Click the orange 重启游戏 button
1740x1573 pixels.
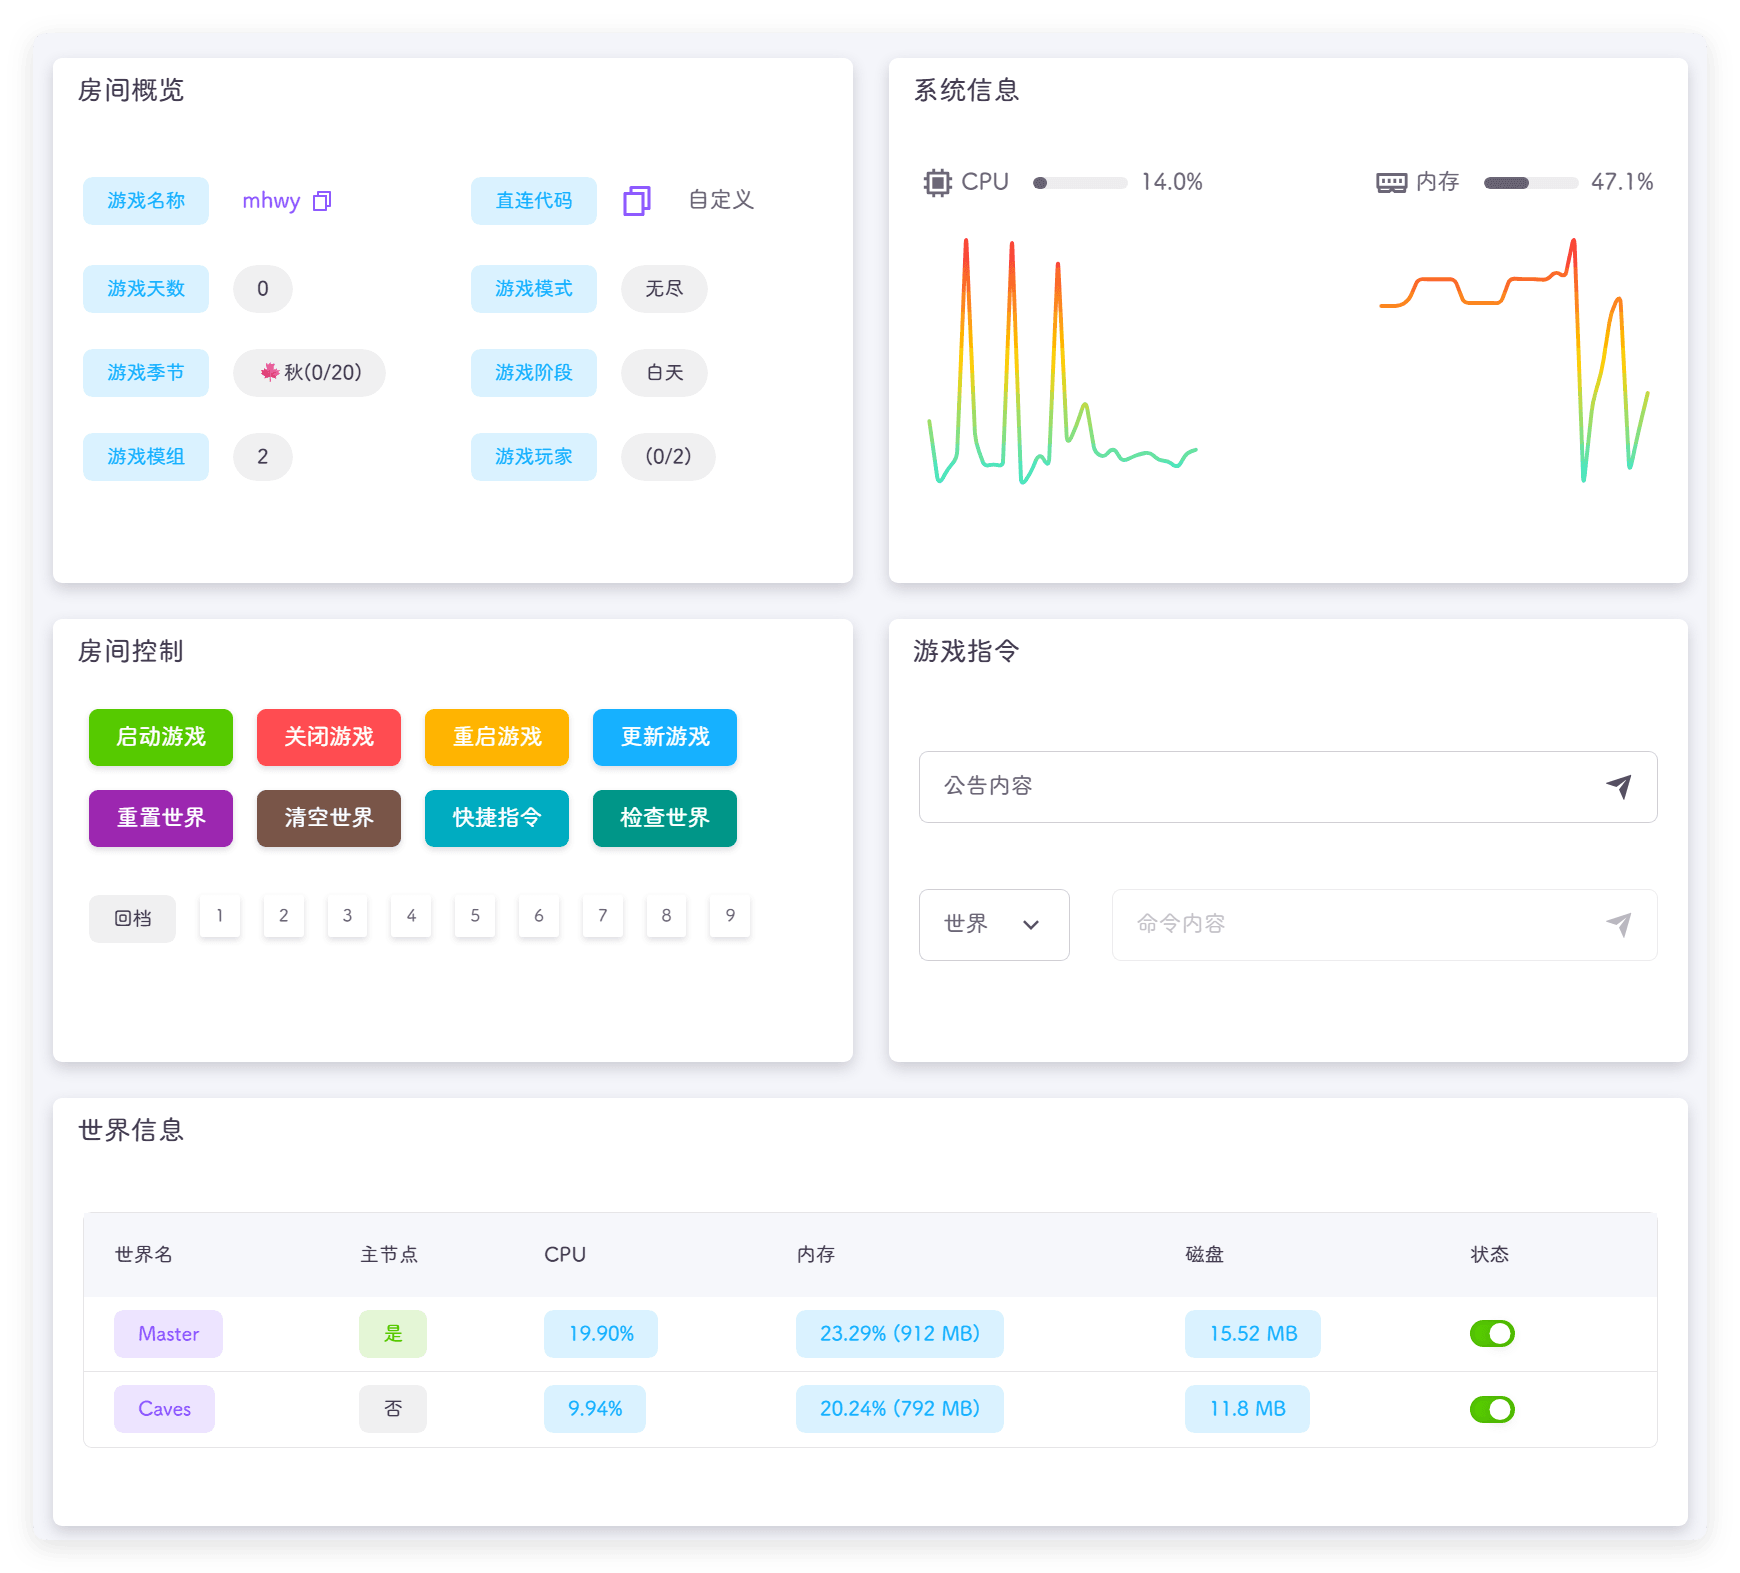tap(497, 737)
